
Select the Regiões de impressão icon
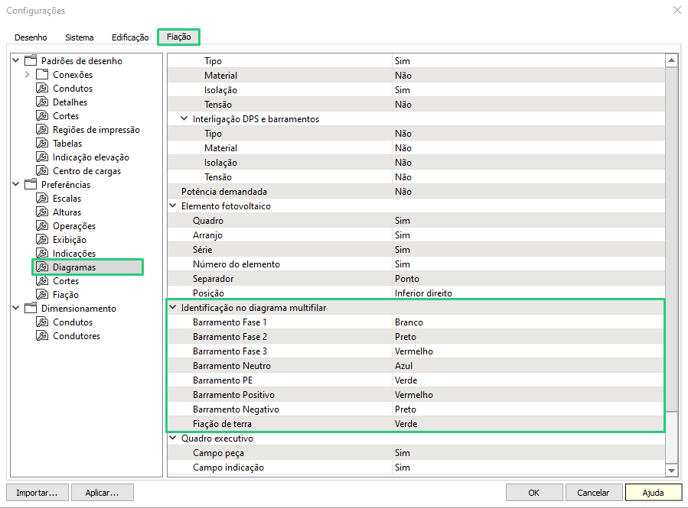pos(42,130)
